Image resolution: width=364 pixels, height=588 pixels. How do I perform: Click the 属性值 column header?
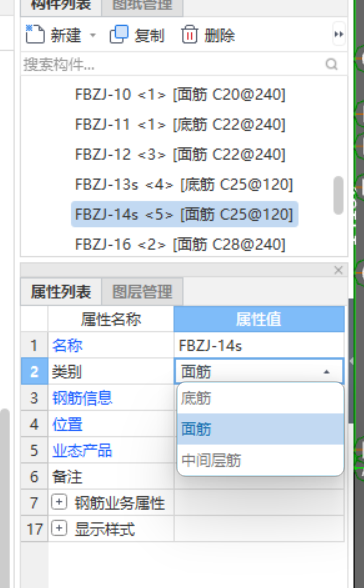pyautogui.click(x=259, y=320)
